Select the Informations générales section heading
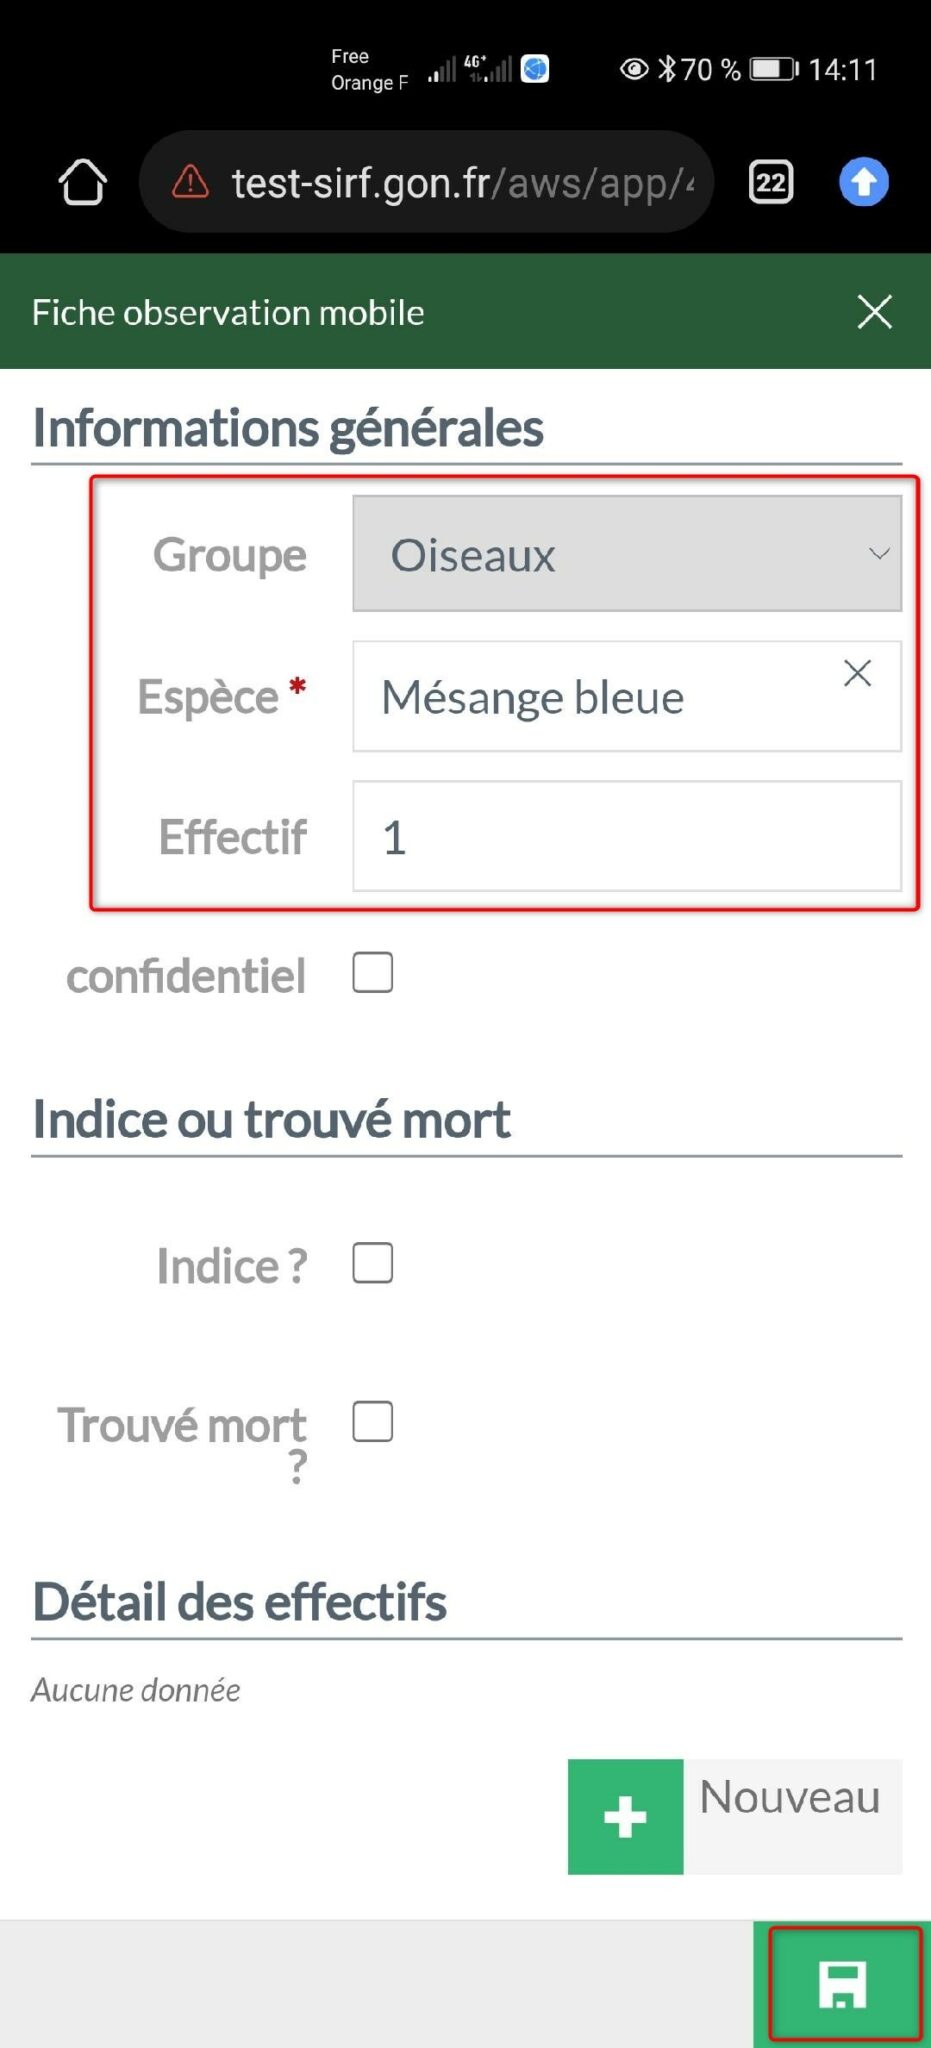 coord(288,427)
